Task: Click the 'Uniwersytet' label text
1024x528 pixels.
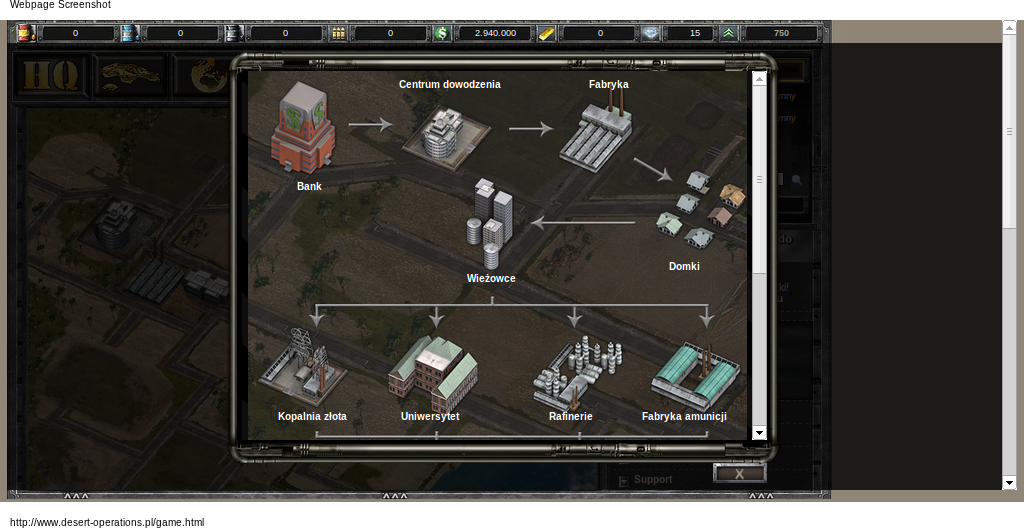Action: tap(430, 416)
